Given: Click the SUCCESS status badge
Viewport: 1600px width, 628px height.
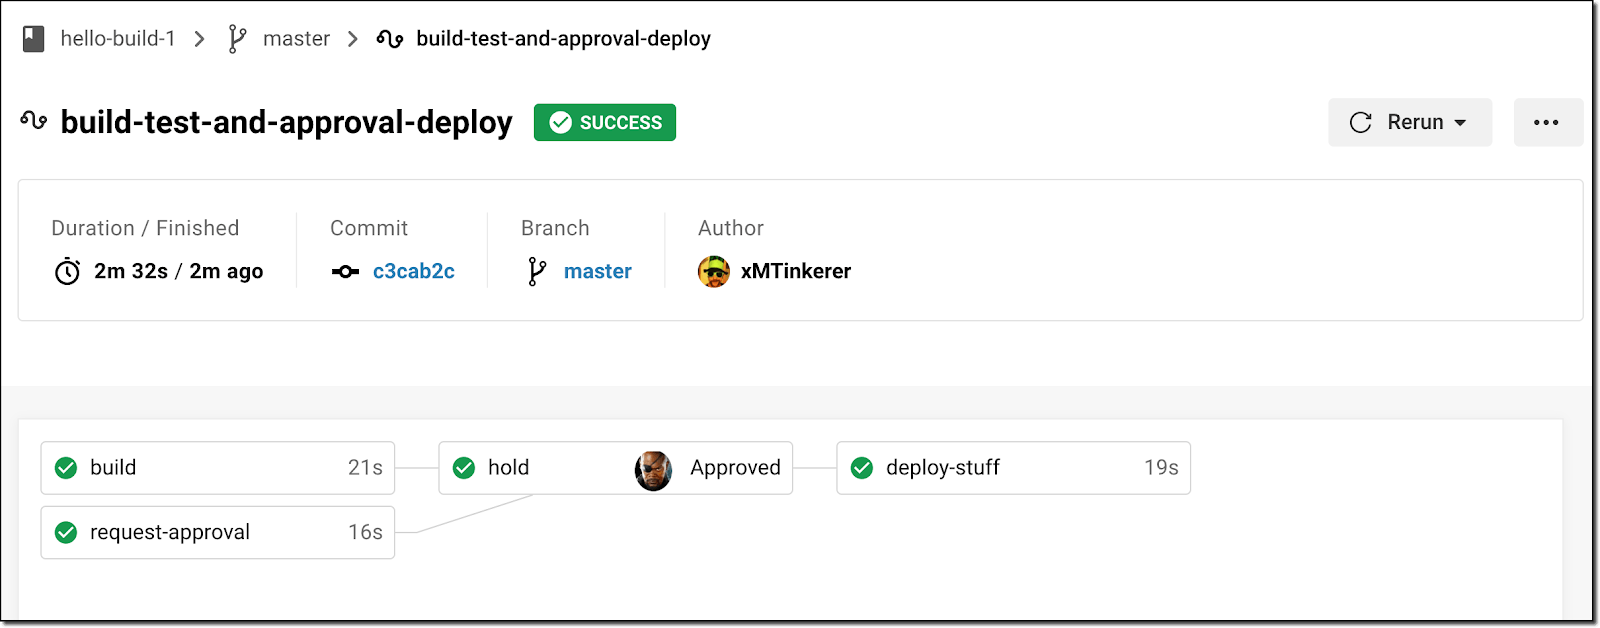Looking at the screenshot, I should 605,122.
